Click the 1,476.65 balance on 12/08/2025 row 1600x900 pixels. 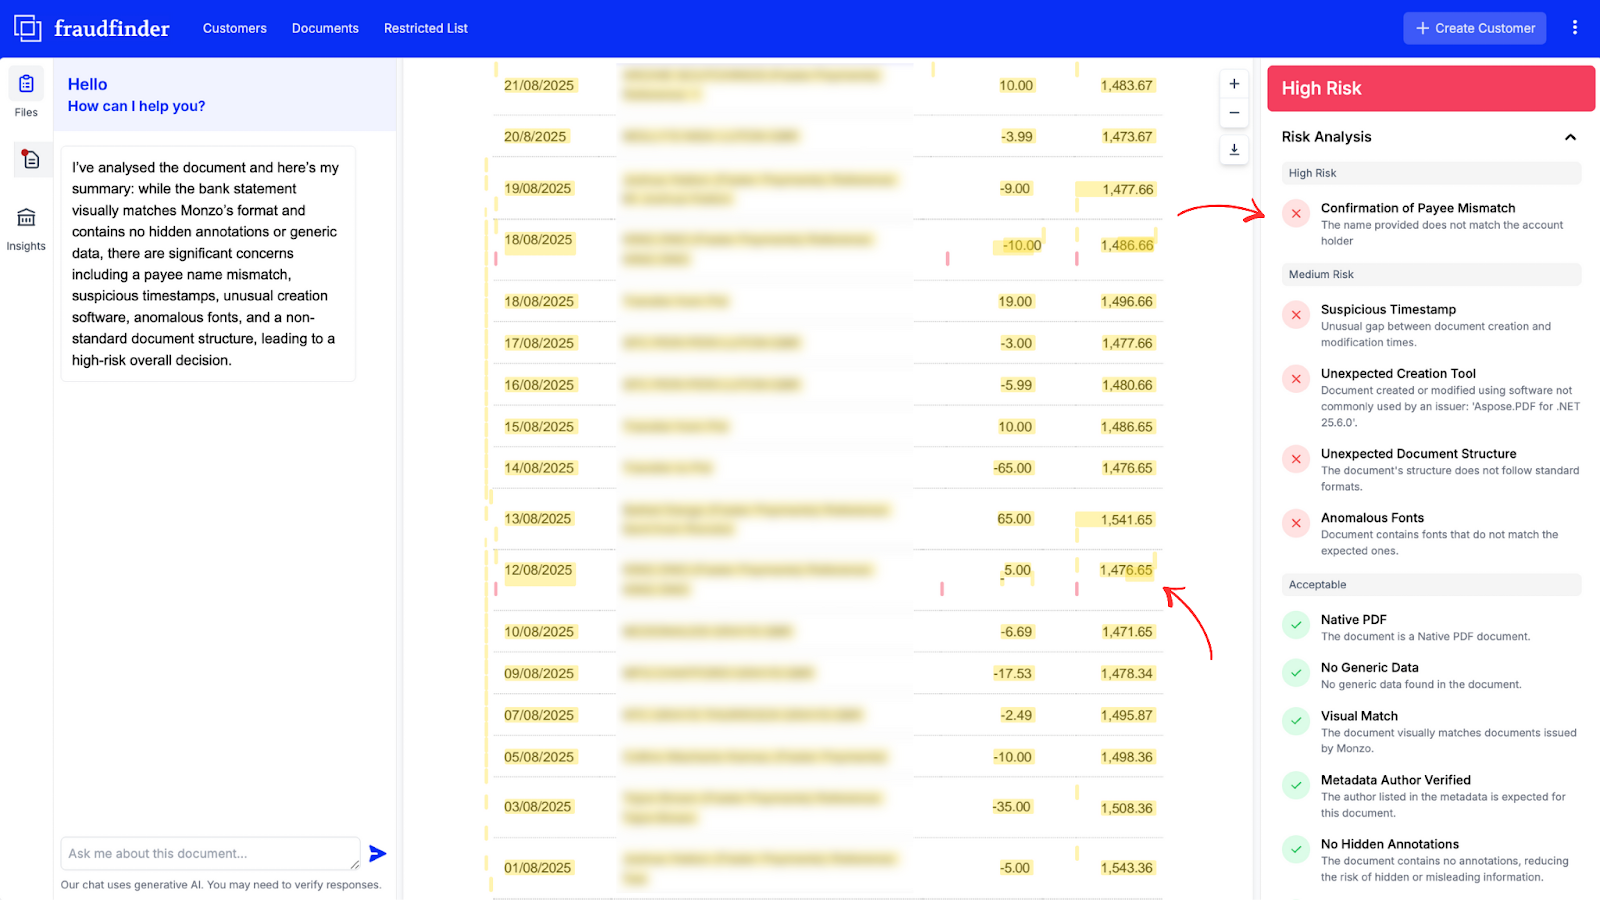click(x=1126, y=571)
